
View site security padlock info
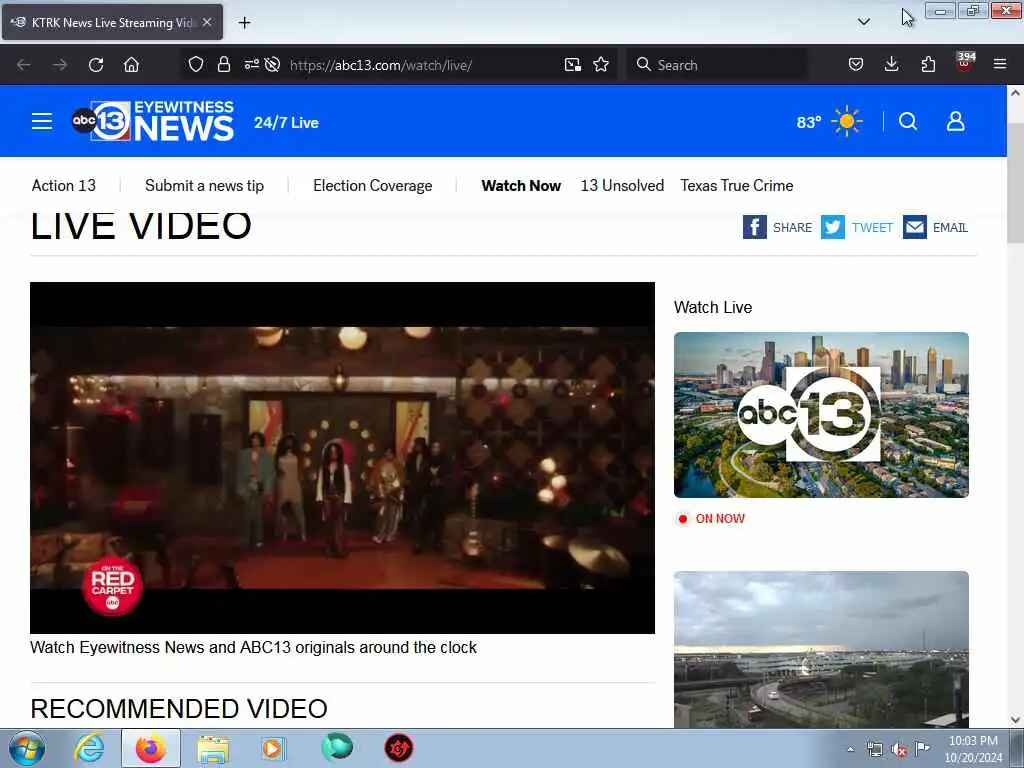[x=224, y=65]
